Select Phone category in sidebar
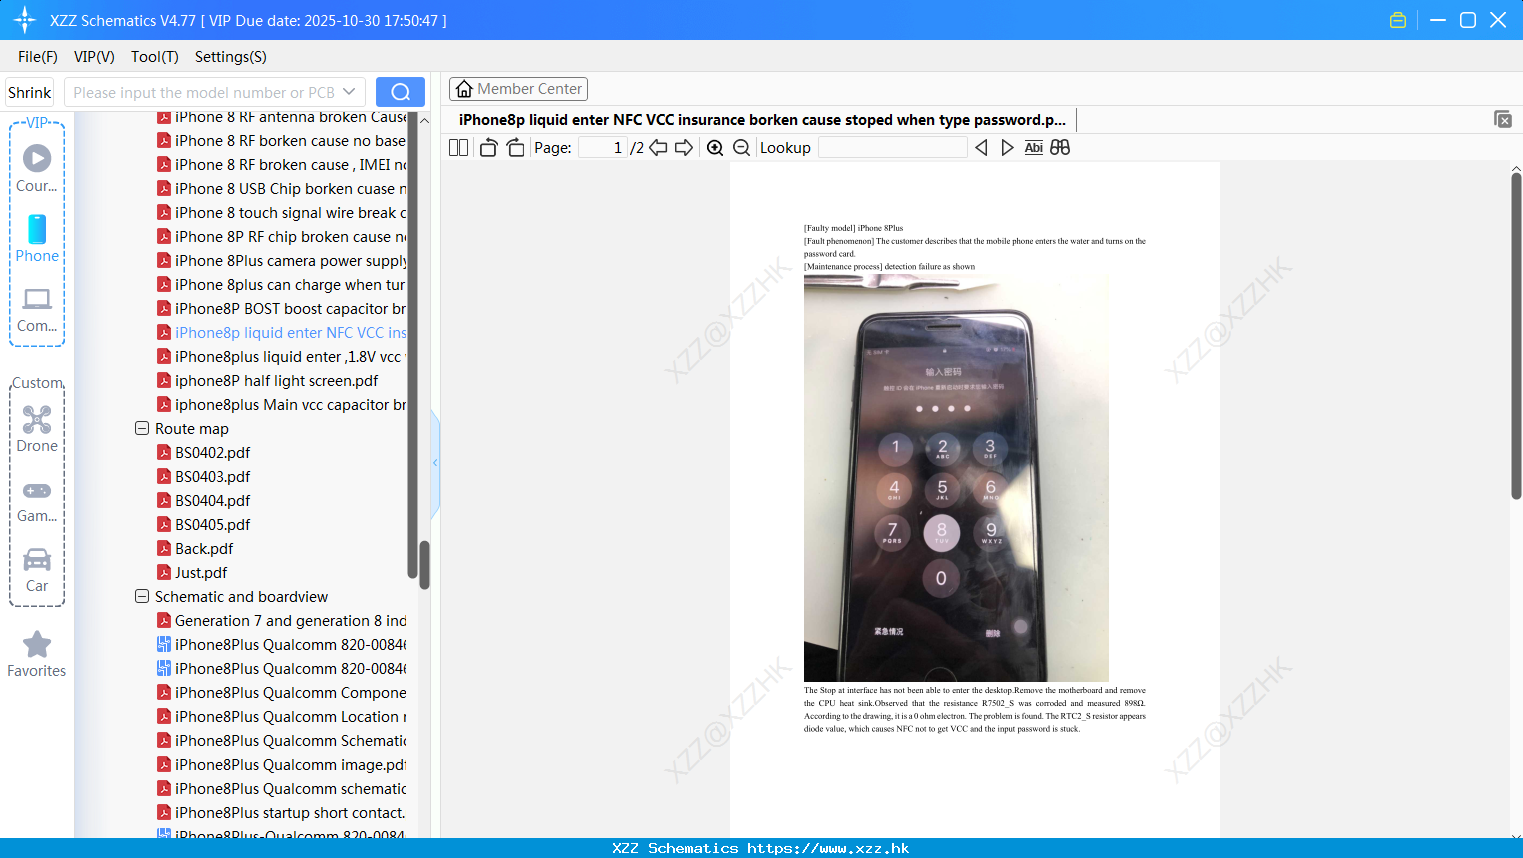1523x858 pixels. tap(37, 238)
